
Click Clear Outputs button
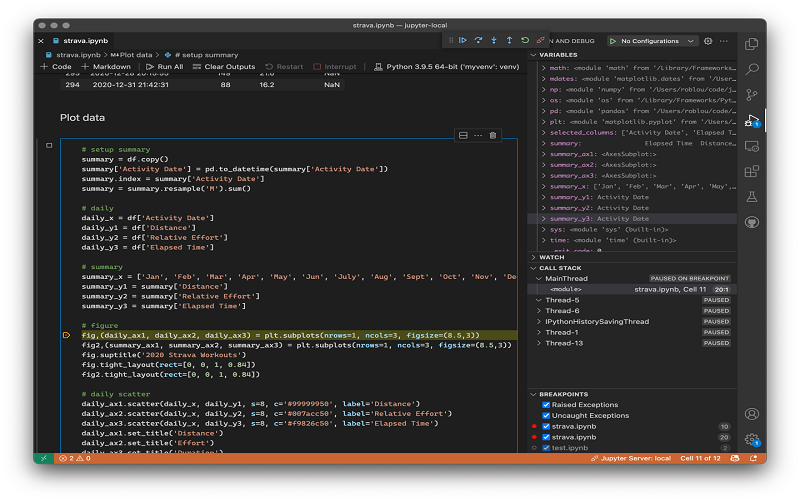click(x=224, y=67)
